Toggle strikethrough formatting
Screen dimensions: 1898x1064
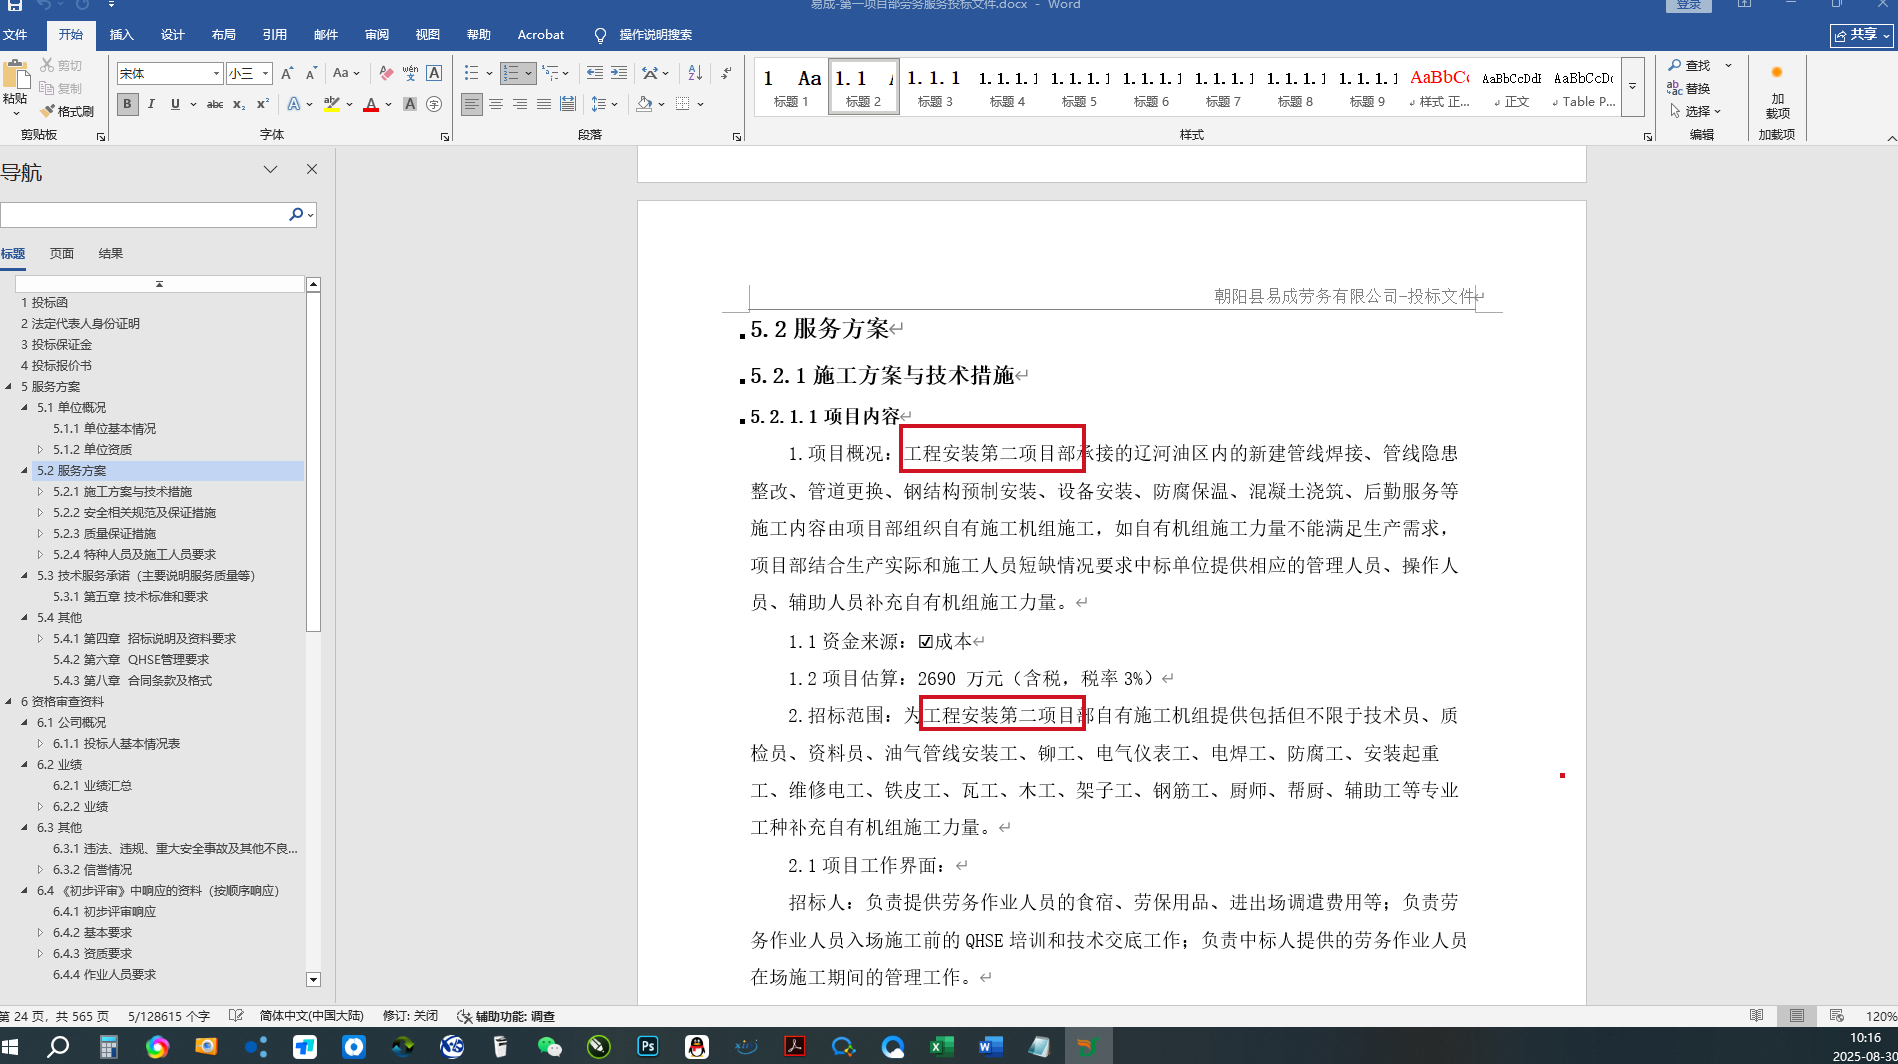(214, 104)
